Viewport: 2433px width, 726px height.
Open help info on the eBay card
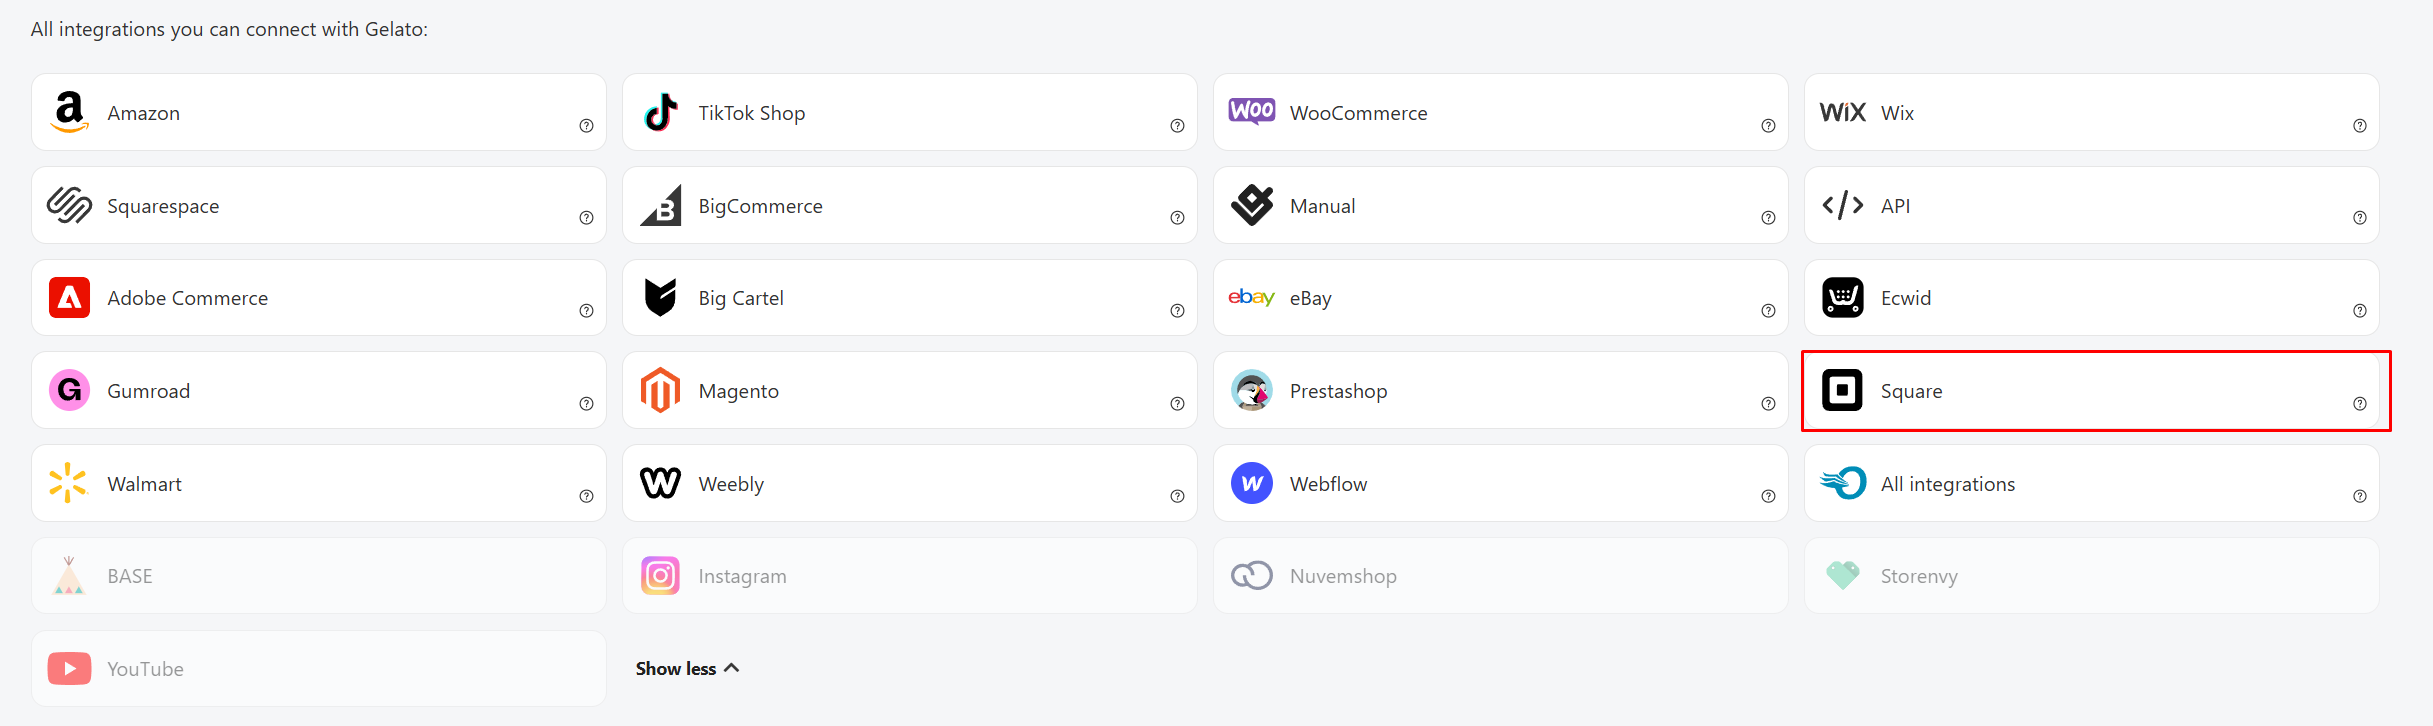[1768, 311]
